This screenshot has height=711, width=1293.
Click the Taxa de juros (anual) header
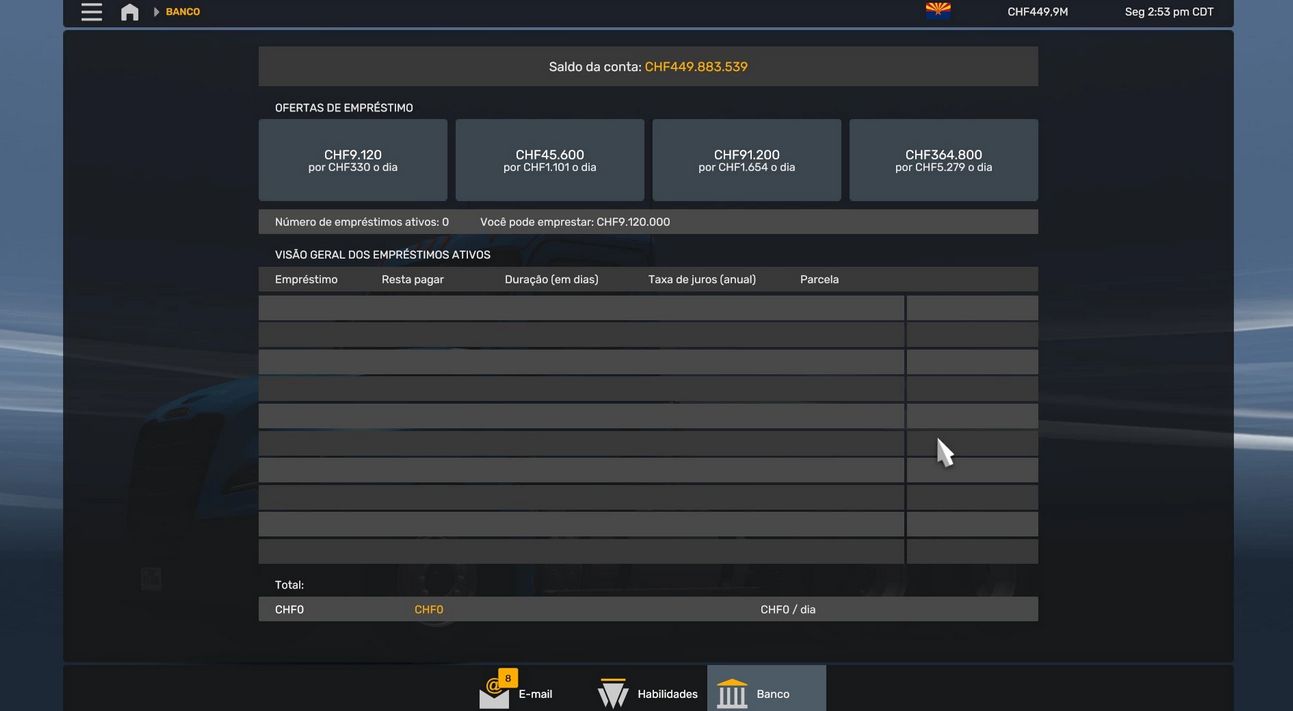coord(702,280)
